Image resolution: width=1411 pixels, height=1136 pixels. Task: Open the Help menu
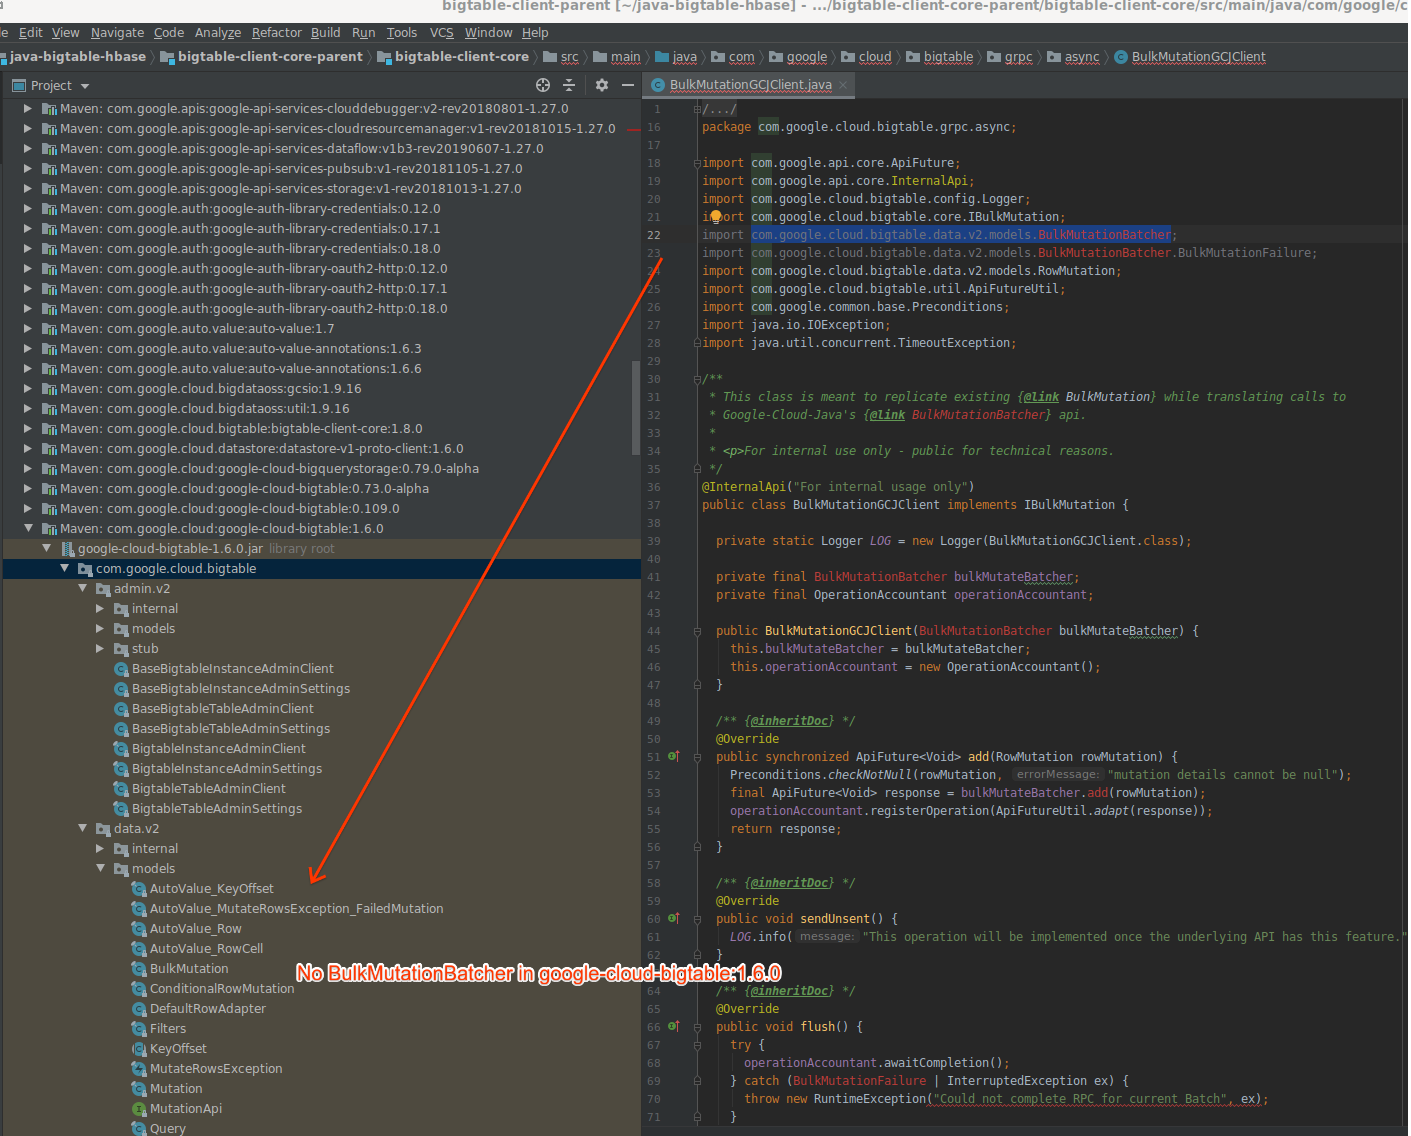coord(535,32)
